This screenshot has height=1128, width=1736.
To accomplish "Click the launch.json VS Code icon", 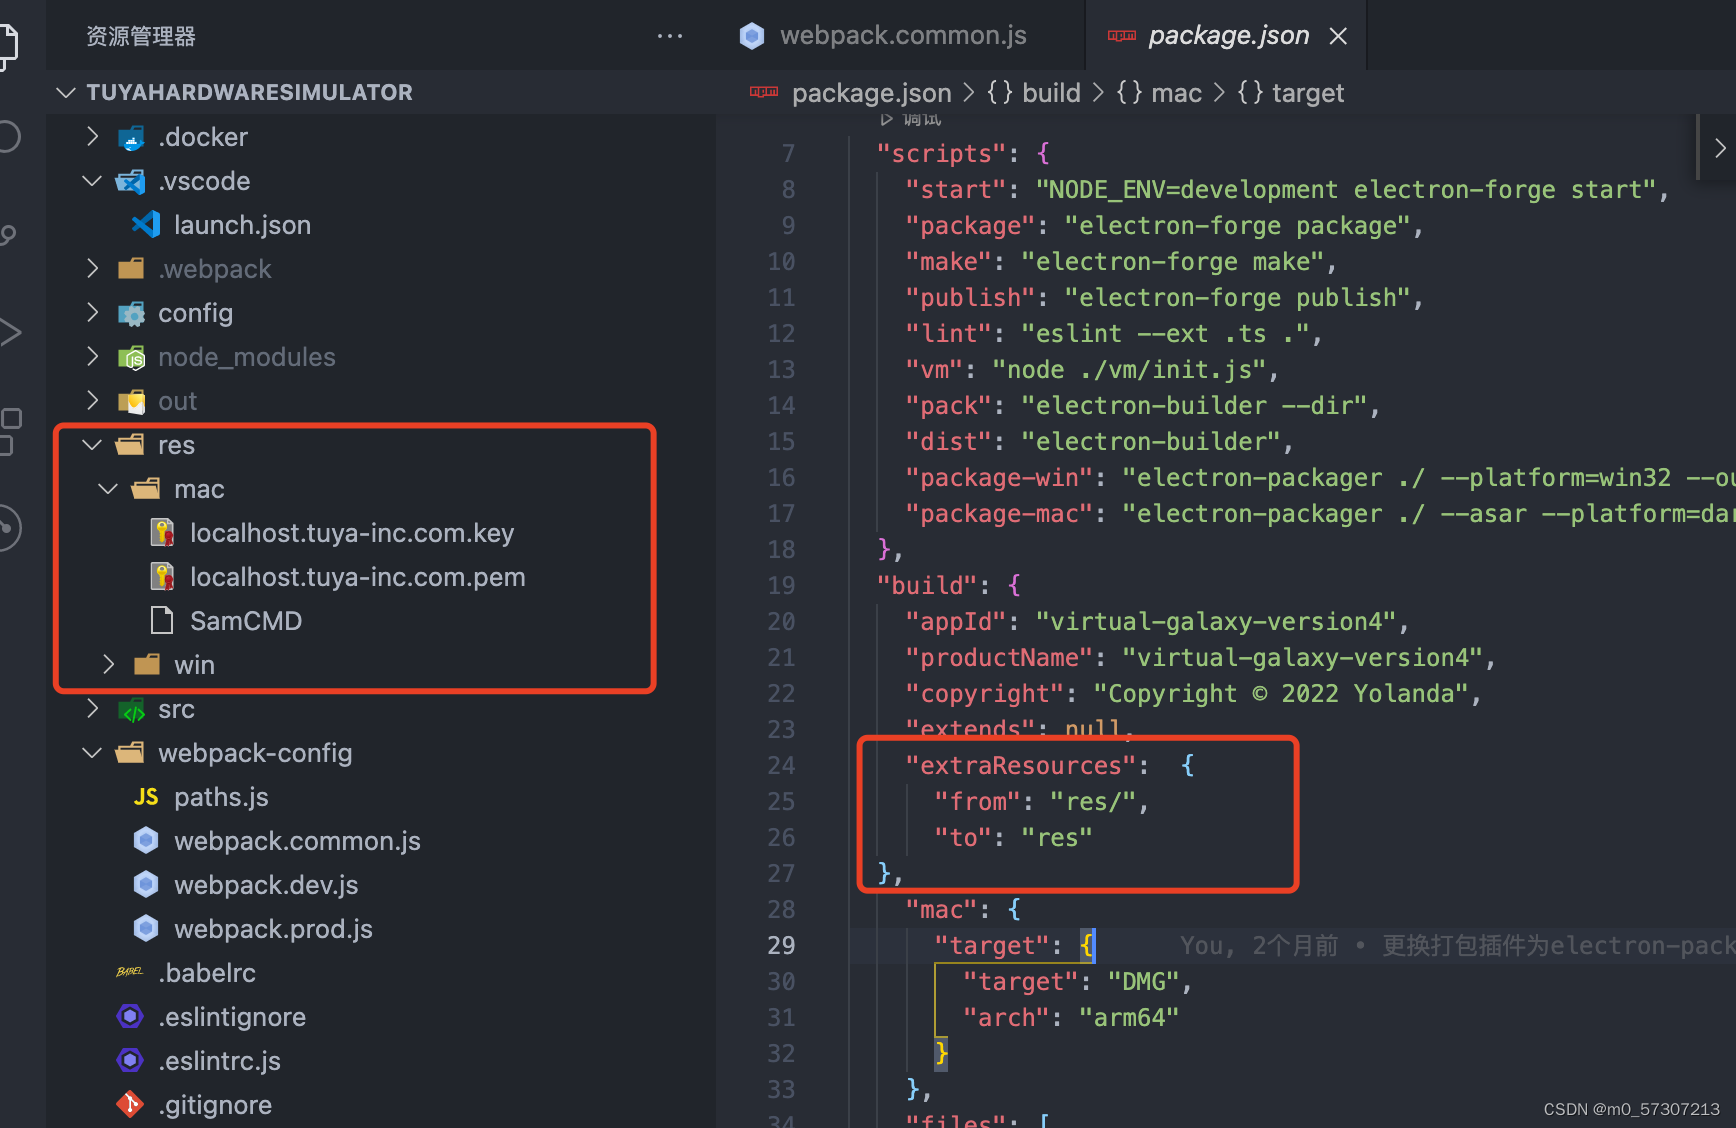I will (x=147, y=224).
